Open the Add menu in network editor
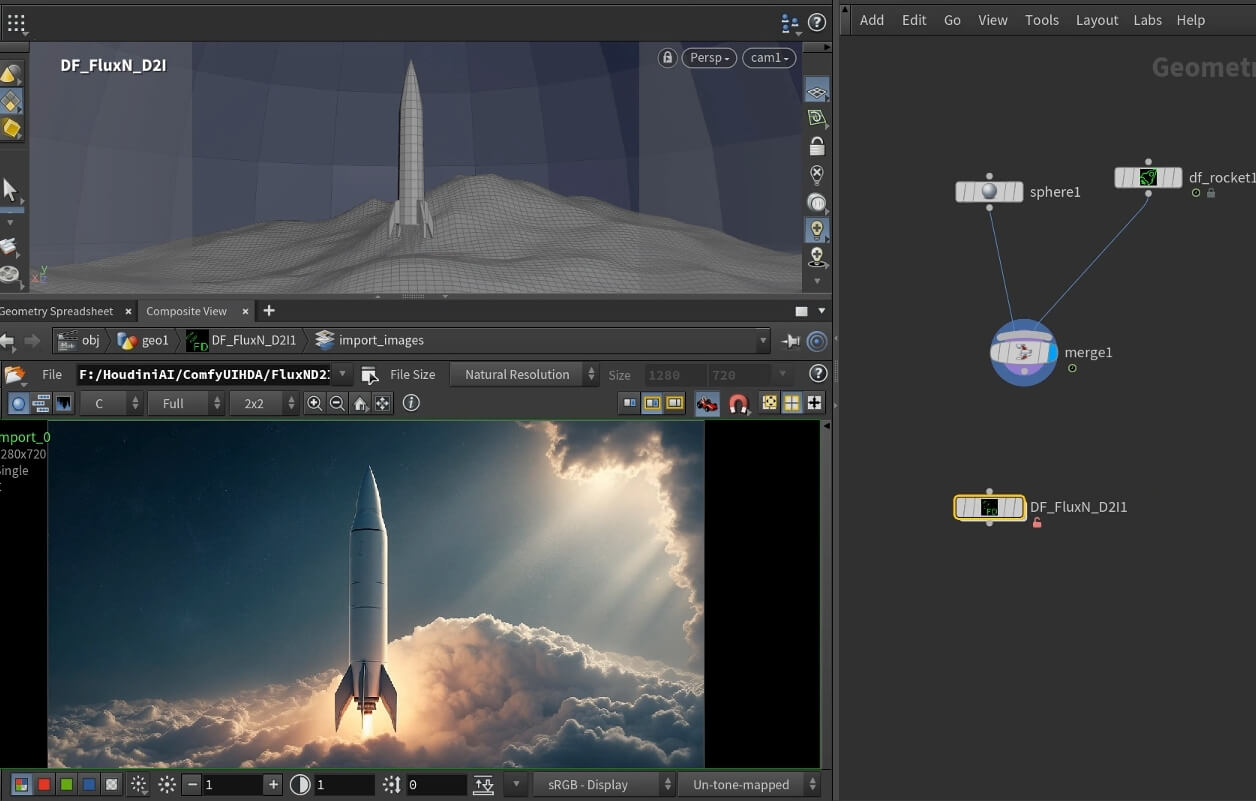1256x801 pixels. [872, 20]
